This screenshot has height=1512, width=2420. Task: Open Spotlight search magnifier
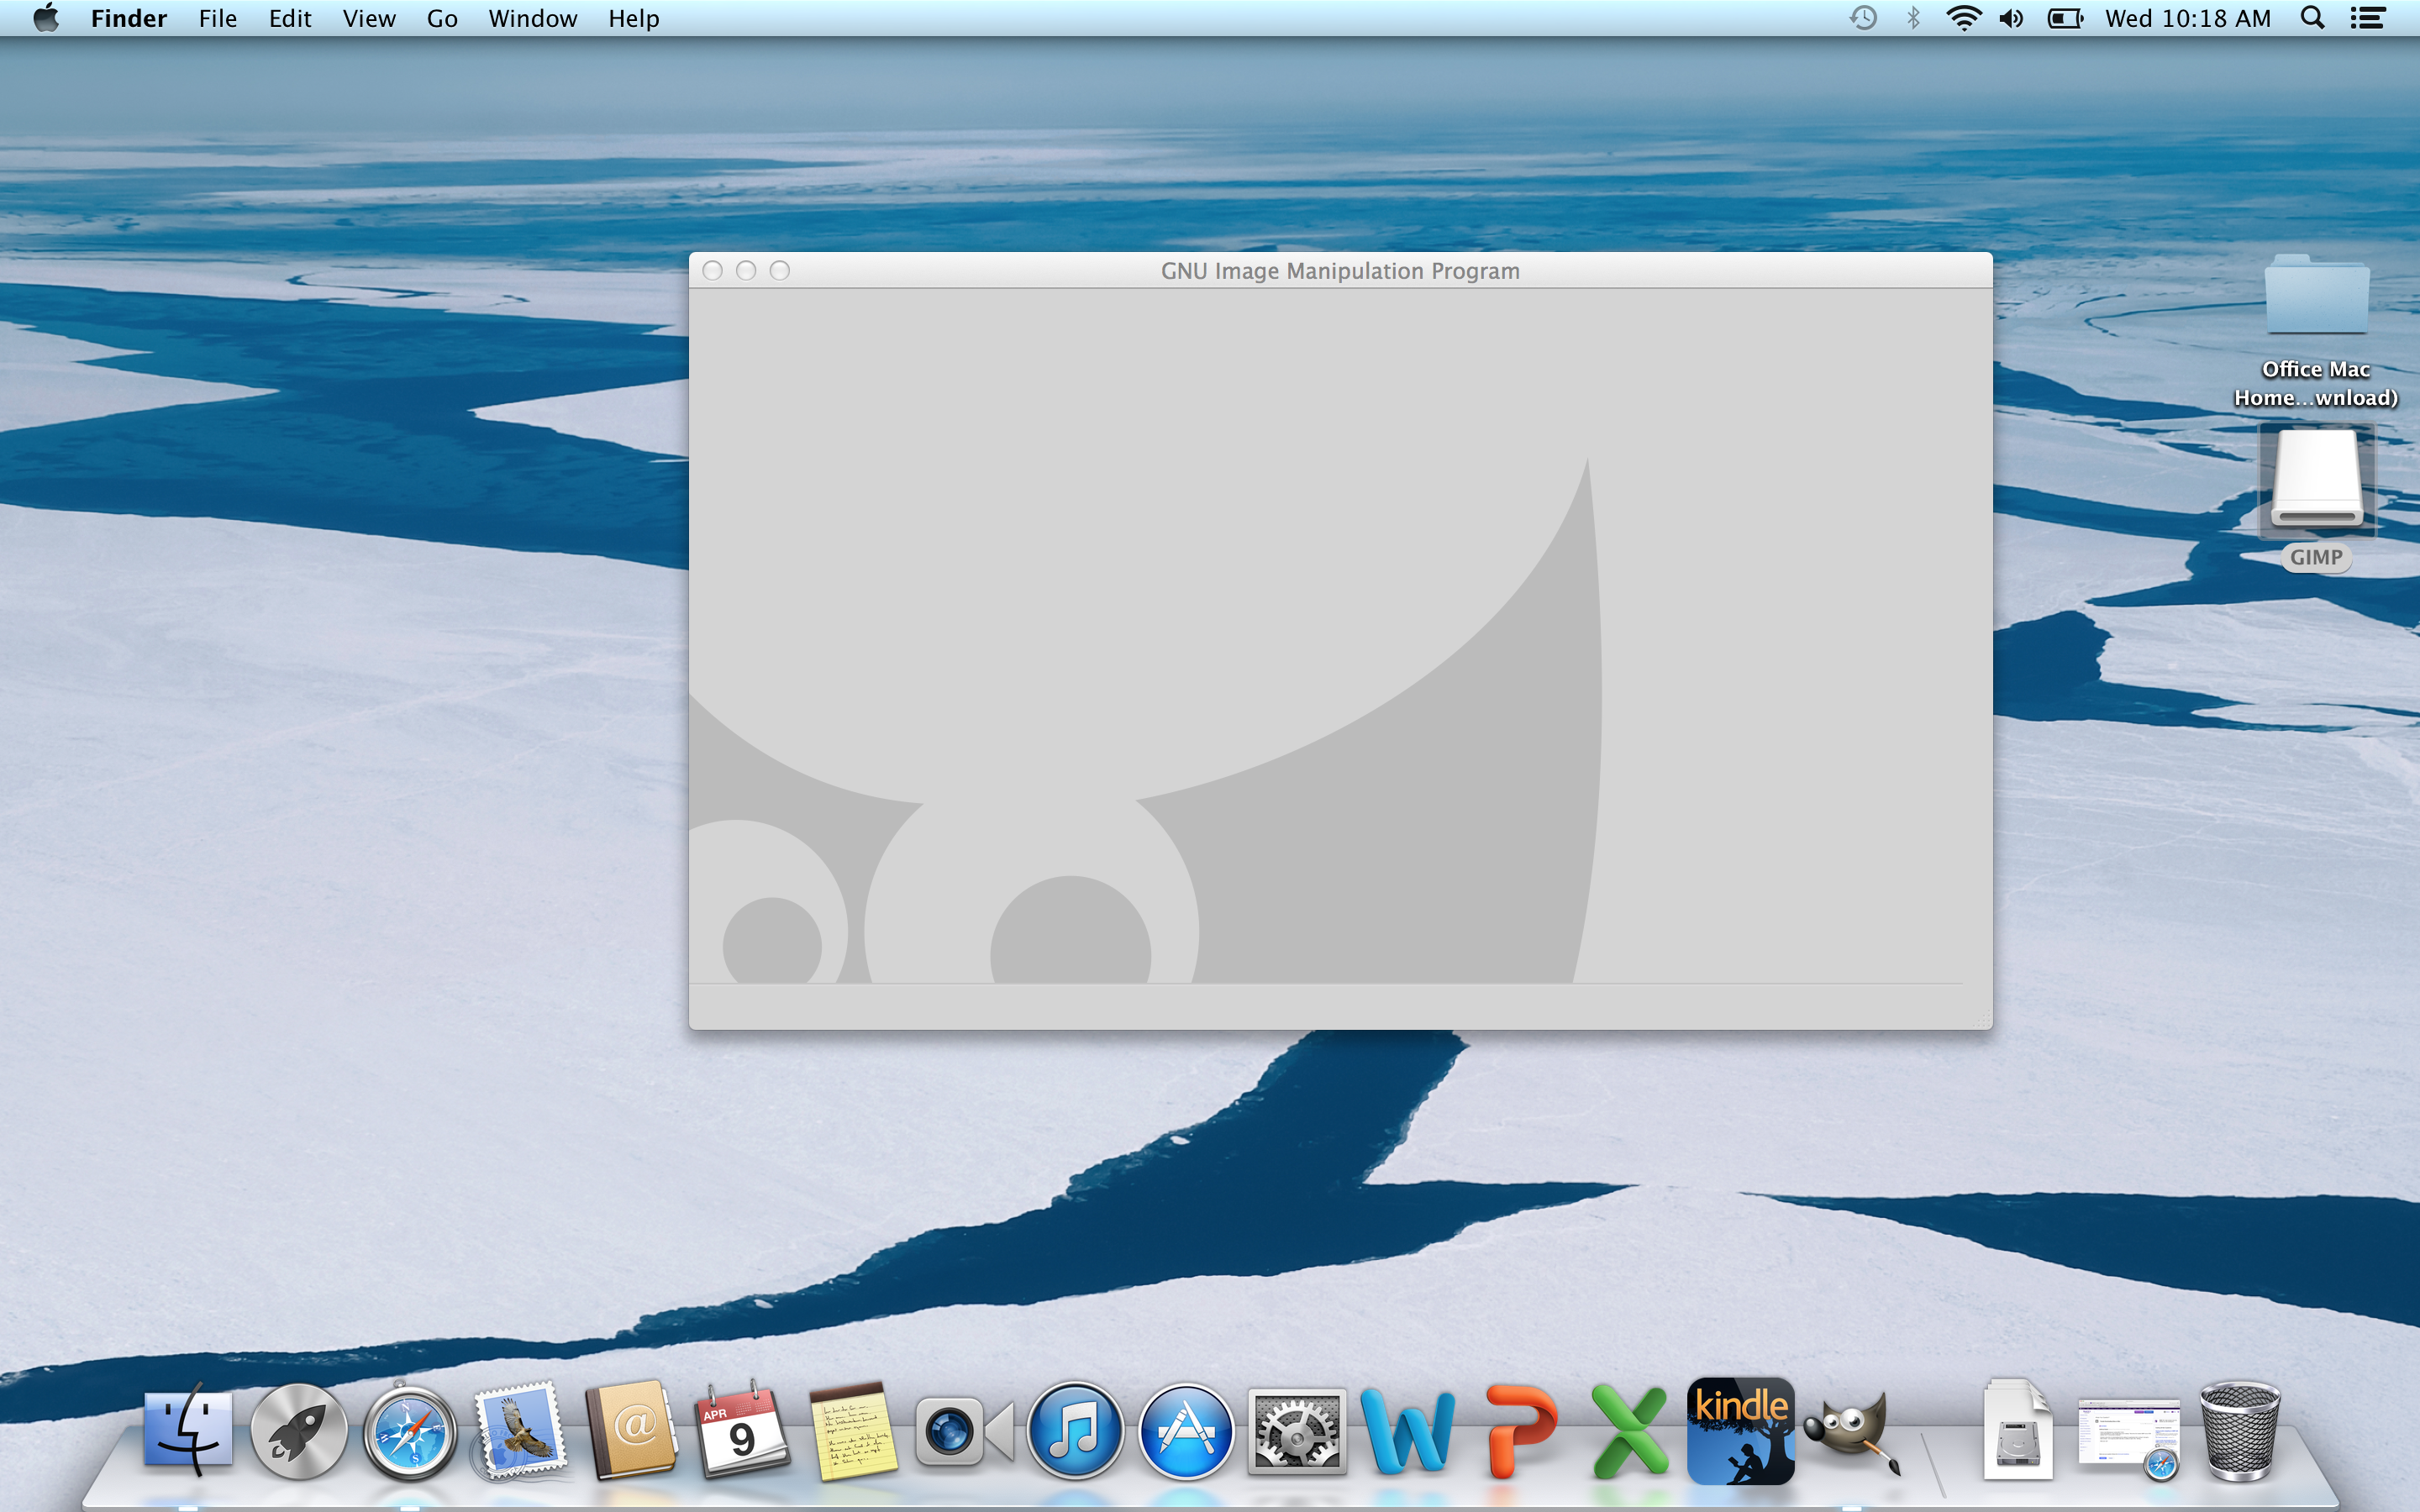point(2312,18)
